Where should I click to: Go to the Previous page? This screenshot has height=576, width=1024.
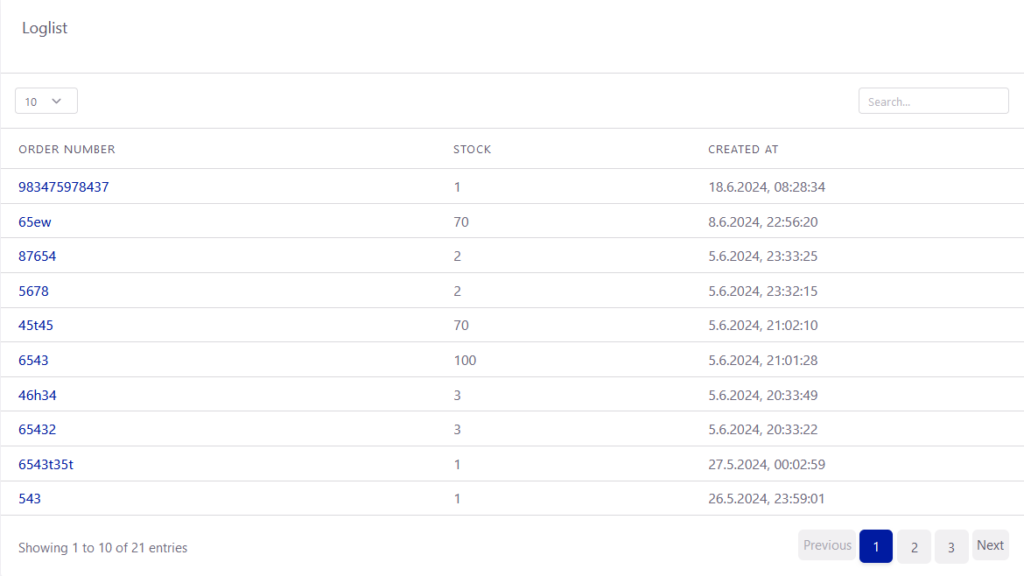[827, 546]
